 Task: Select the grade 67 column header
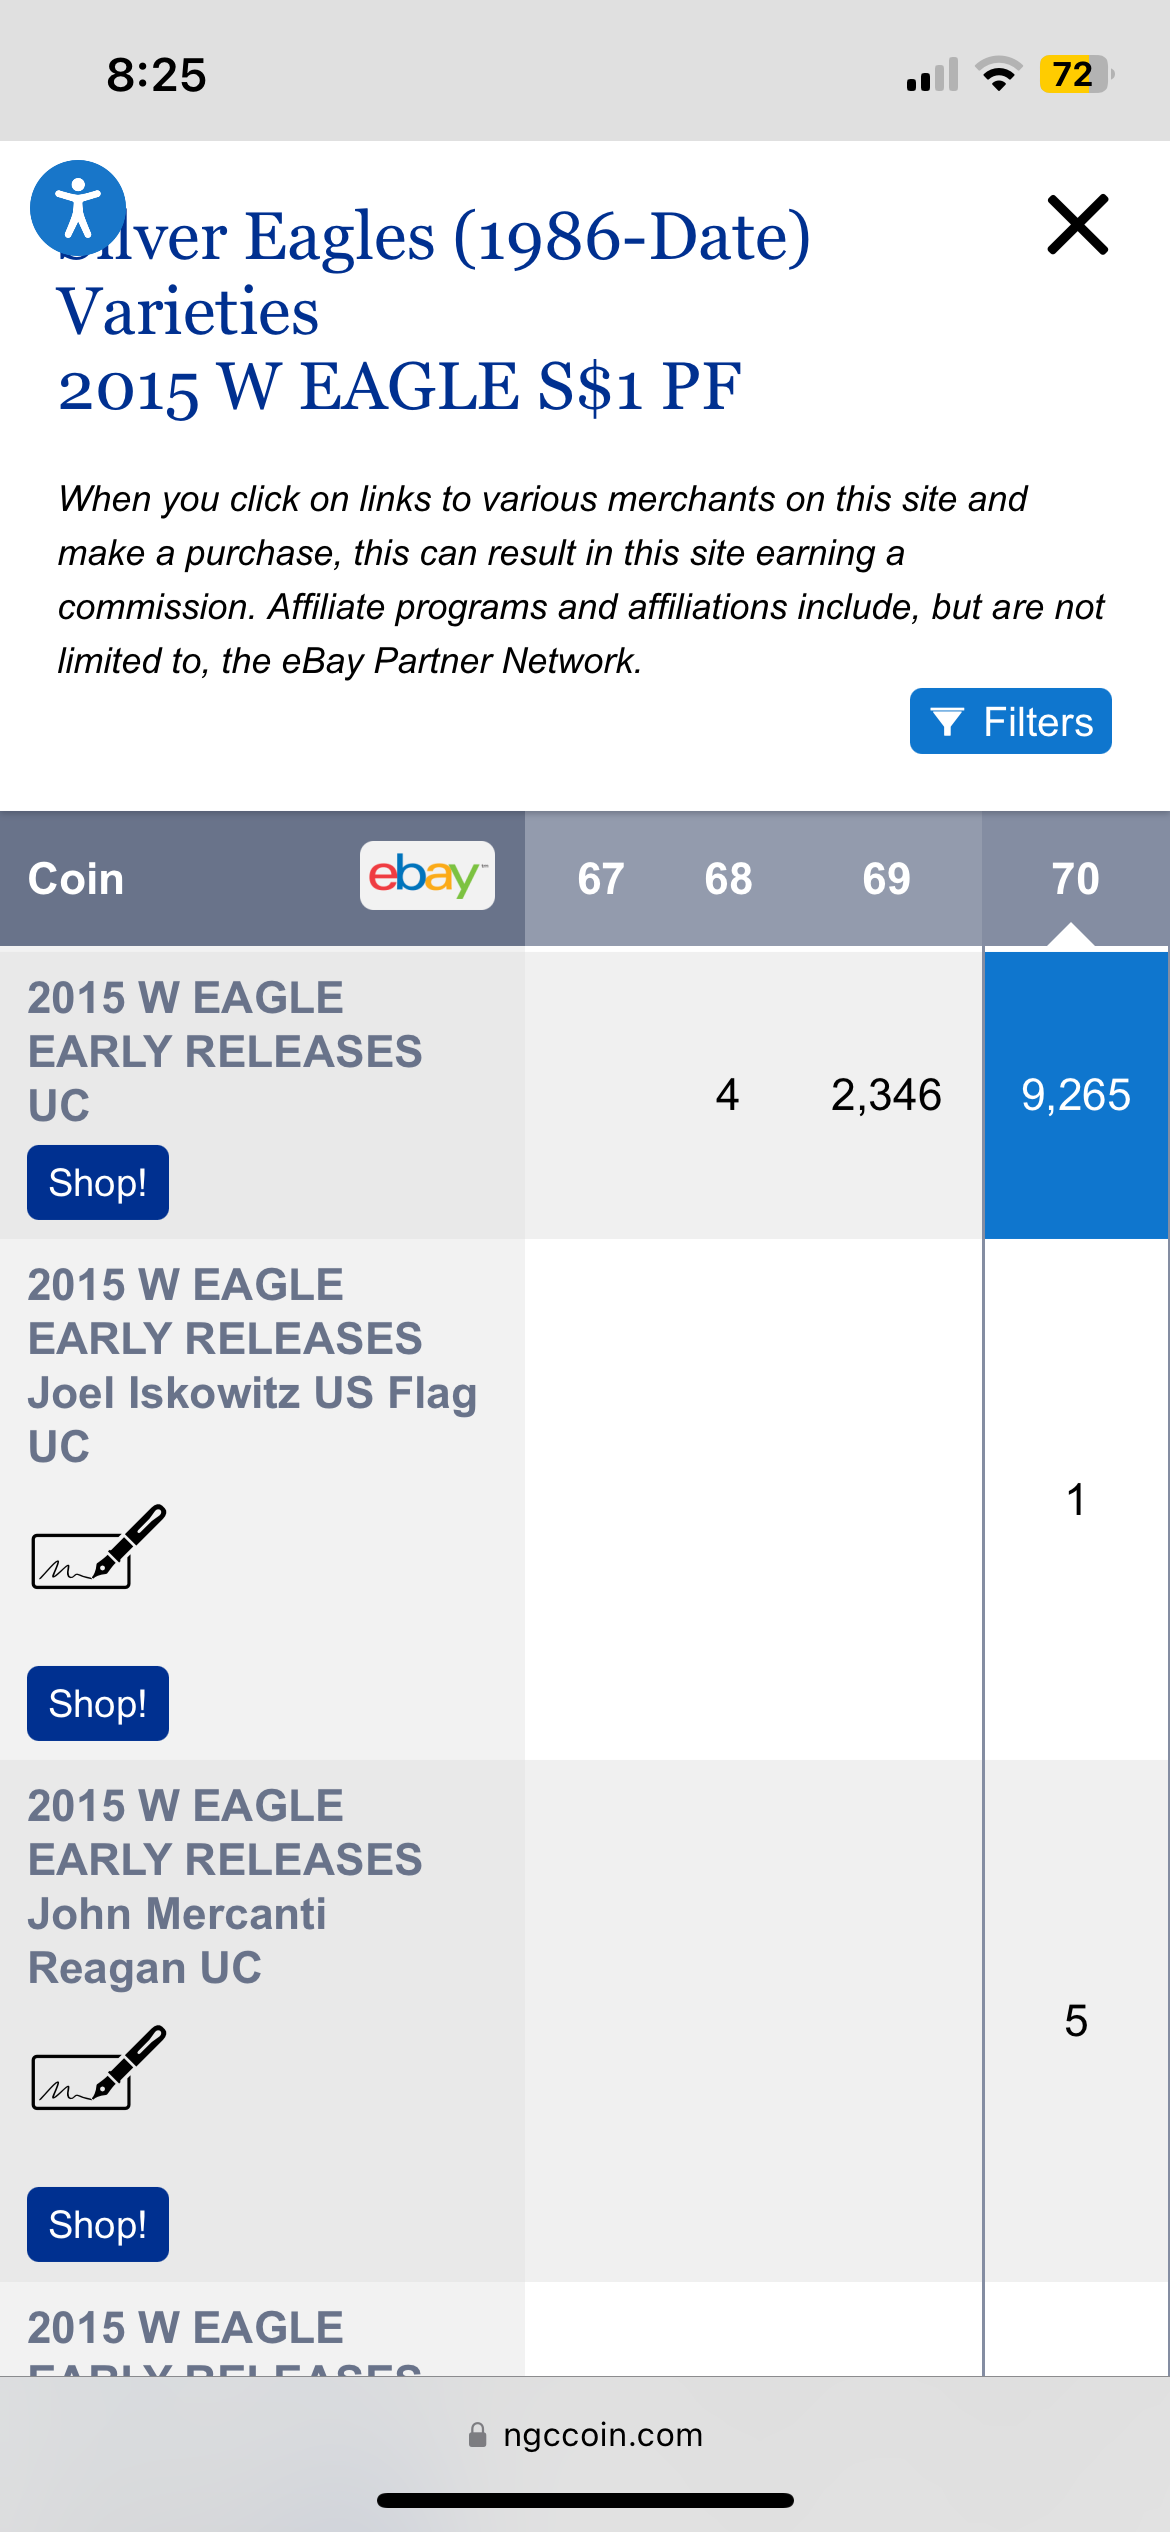click(x=601, y=879)
